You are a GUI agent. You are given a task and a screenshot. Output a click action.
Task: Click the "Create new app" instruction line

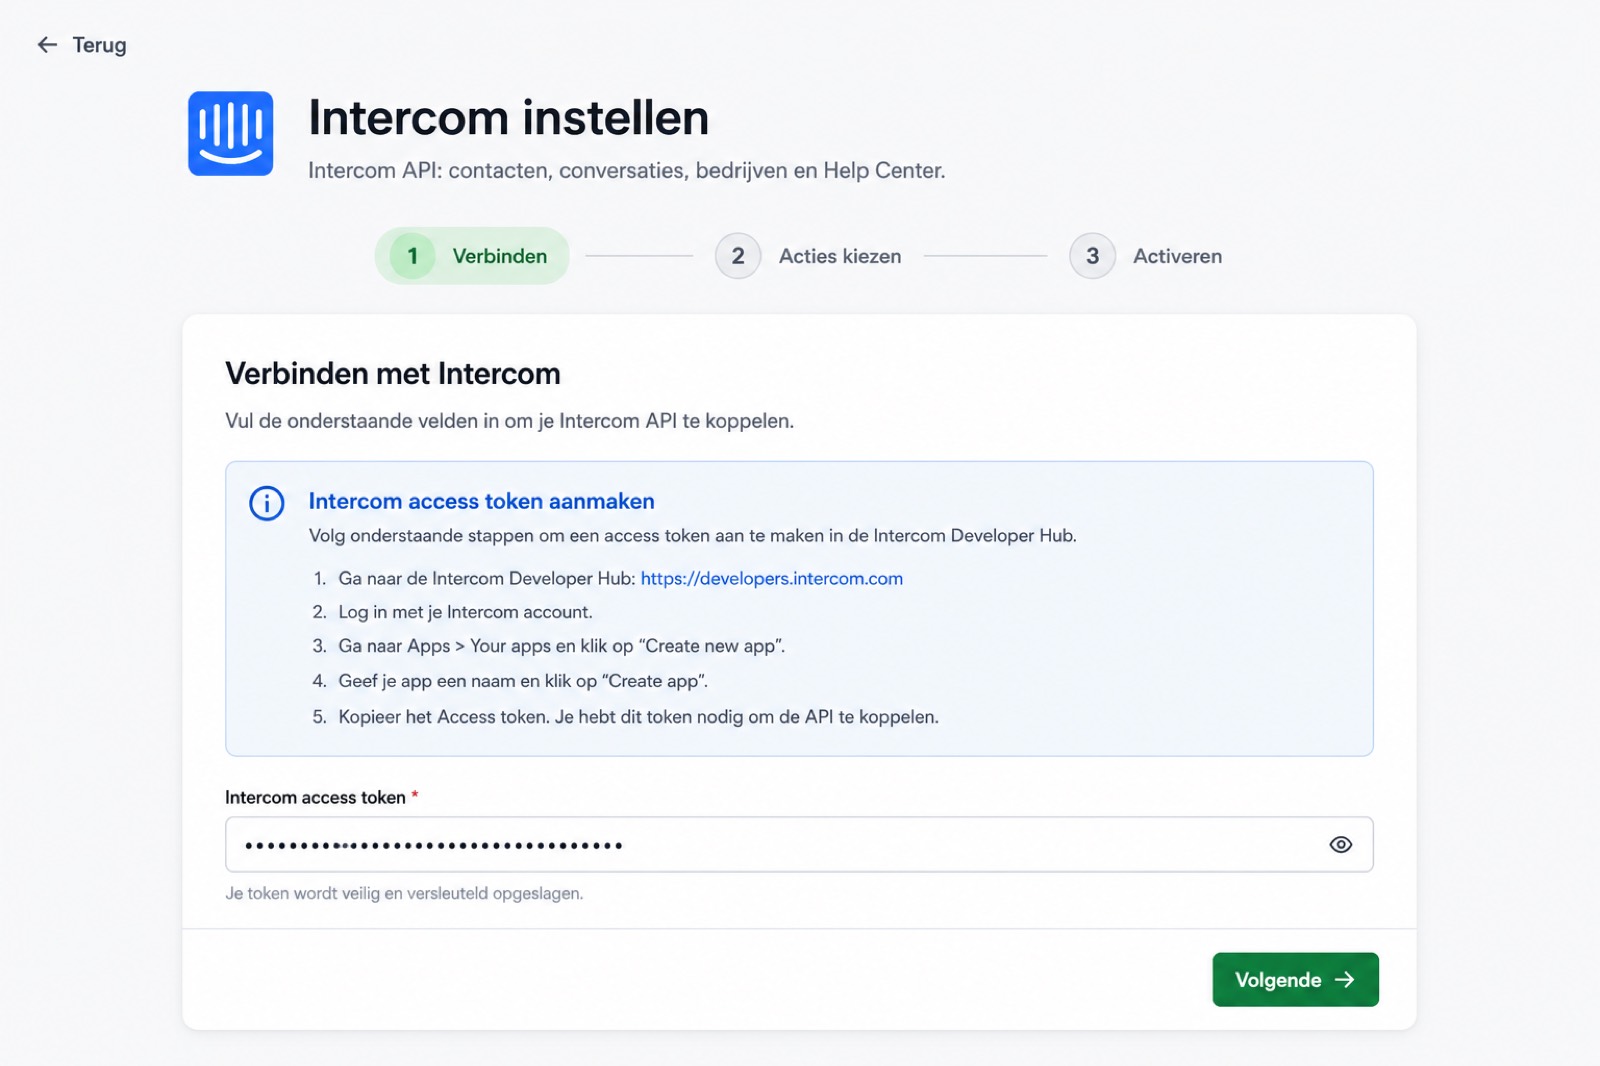[561, 646]
